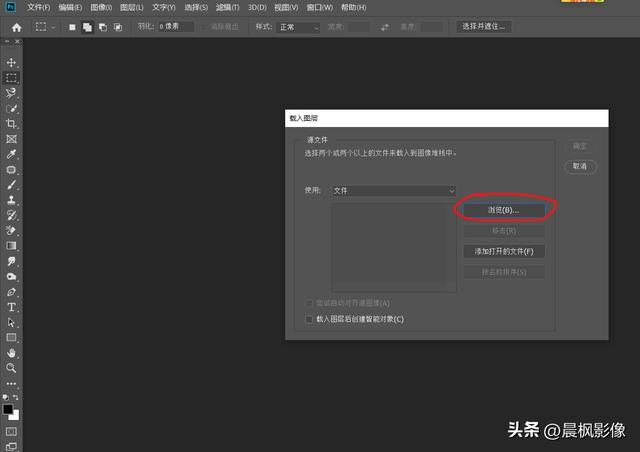Enable 载入图层后创建智能对象(C) checkbox
Viewport: 640px width, 452px height.
309,319
